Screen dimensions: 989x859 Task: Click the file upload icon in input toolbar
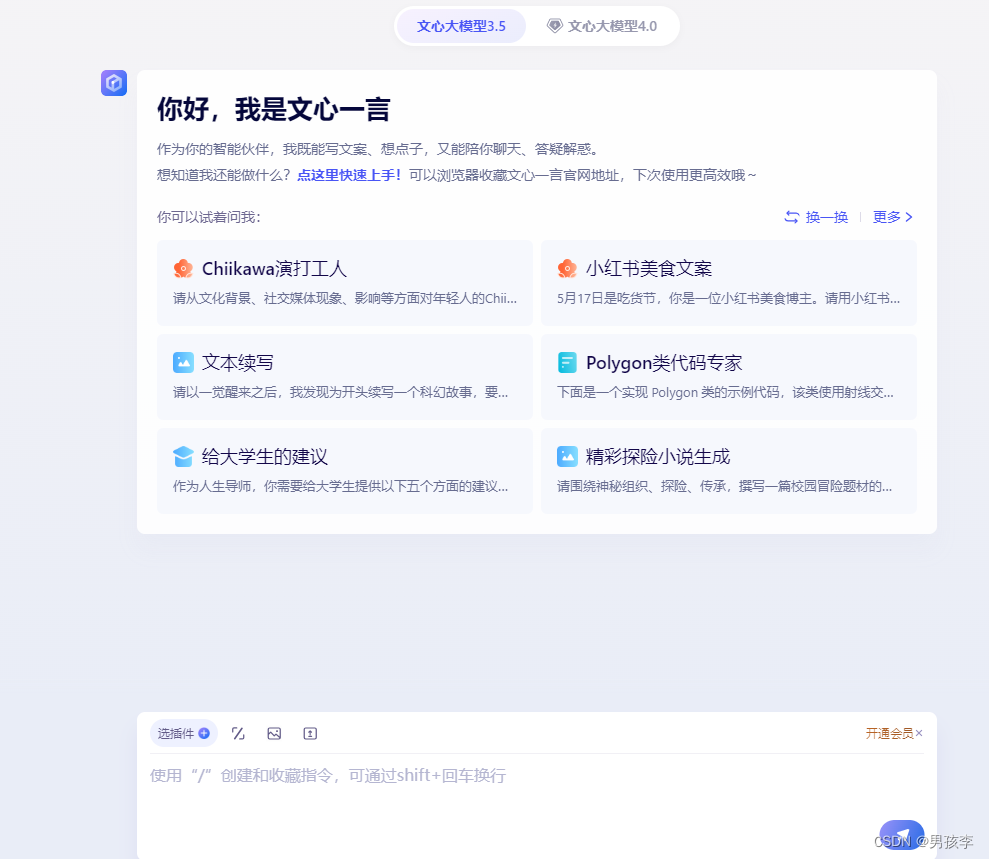pos(310,733)
